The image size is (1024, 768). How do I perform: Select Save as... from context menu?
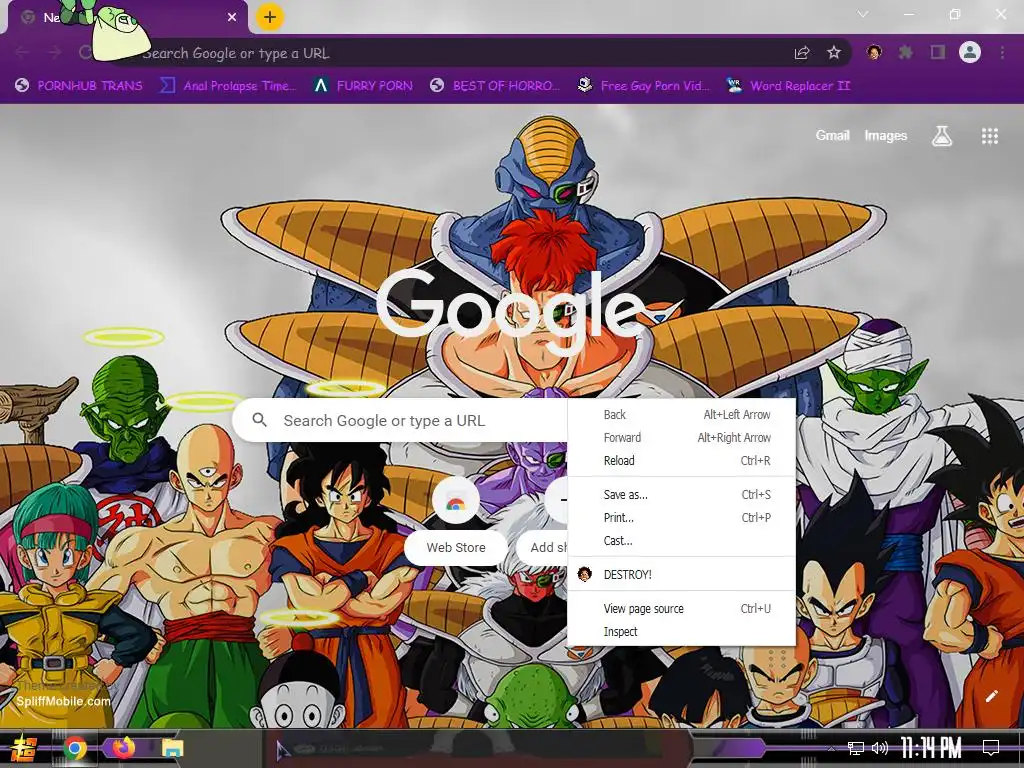pos(682,494)
